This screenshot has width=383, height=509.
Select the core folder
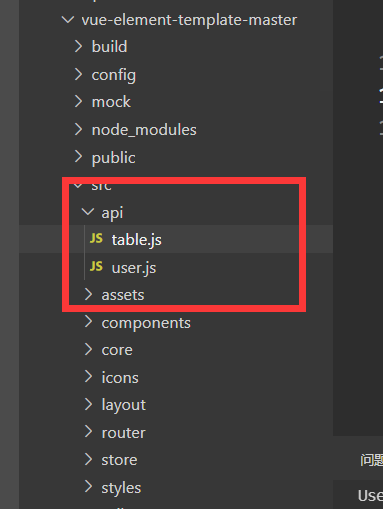[x=117, y=350]
